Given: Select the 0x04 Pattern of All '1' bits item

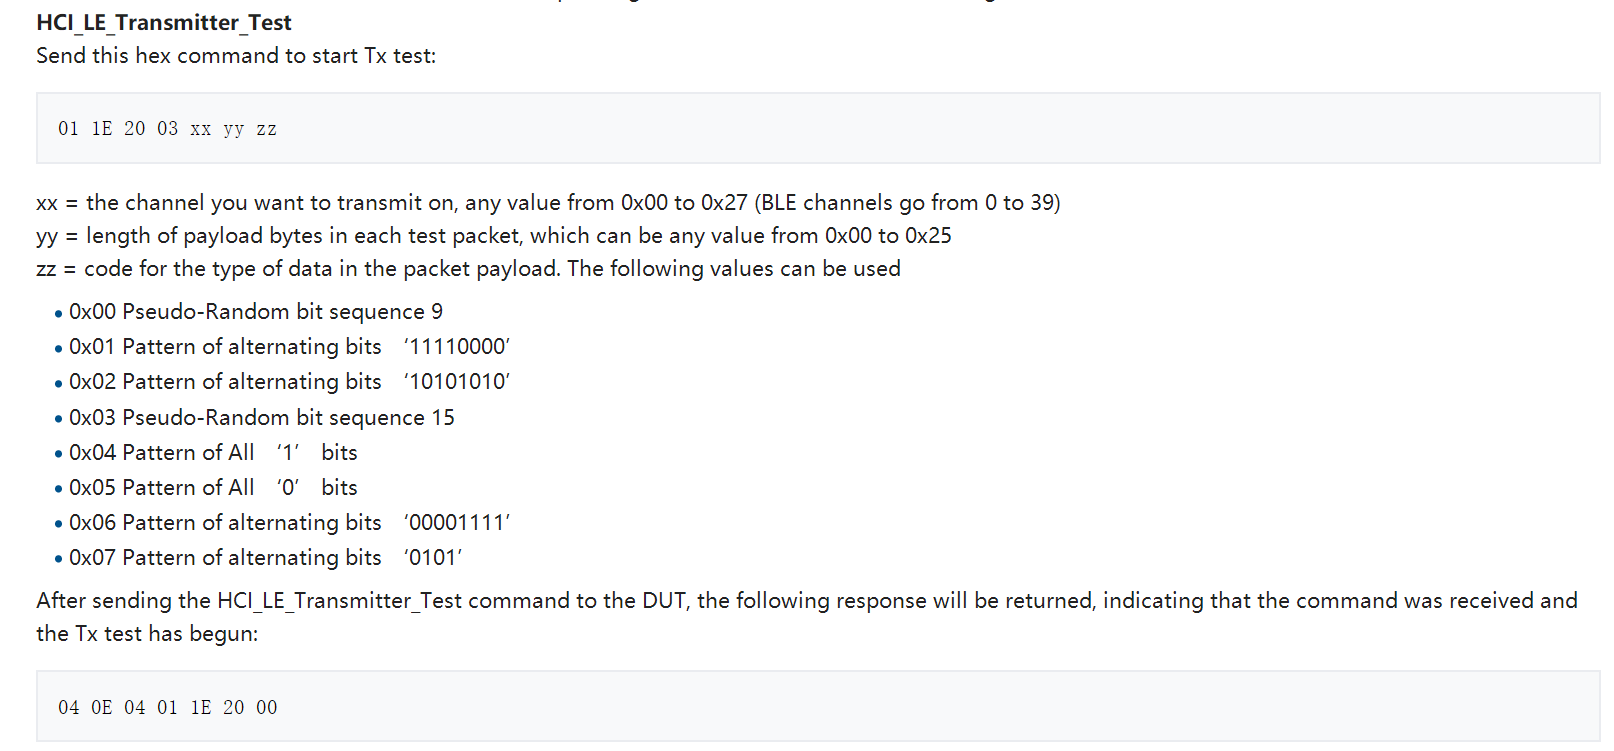Looking at the screenshot, I should coord(213,453).
